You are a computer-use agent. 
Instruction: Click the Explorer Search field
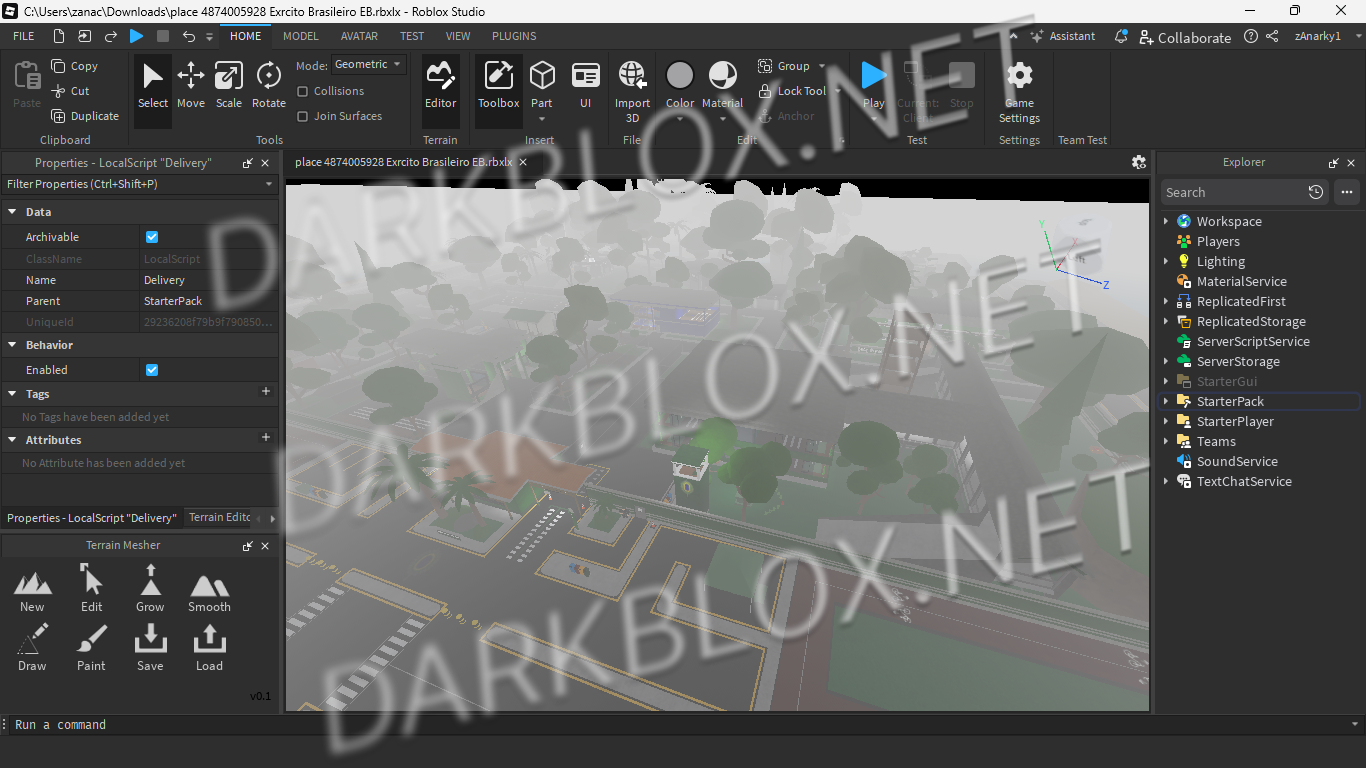point(1233,192)
